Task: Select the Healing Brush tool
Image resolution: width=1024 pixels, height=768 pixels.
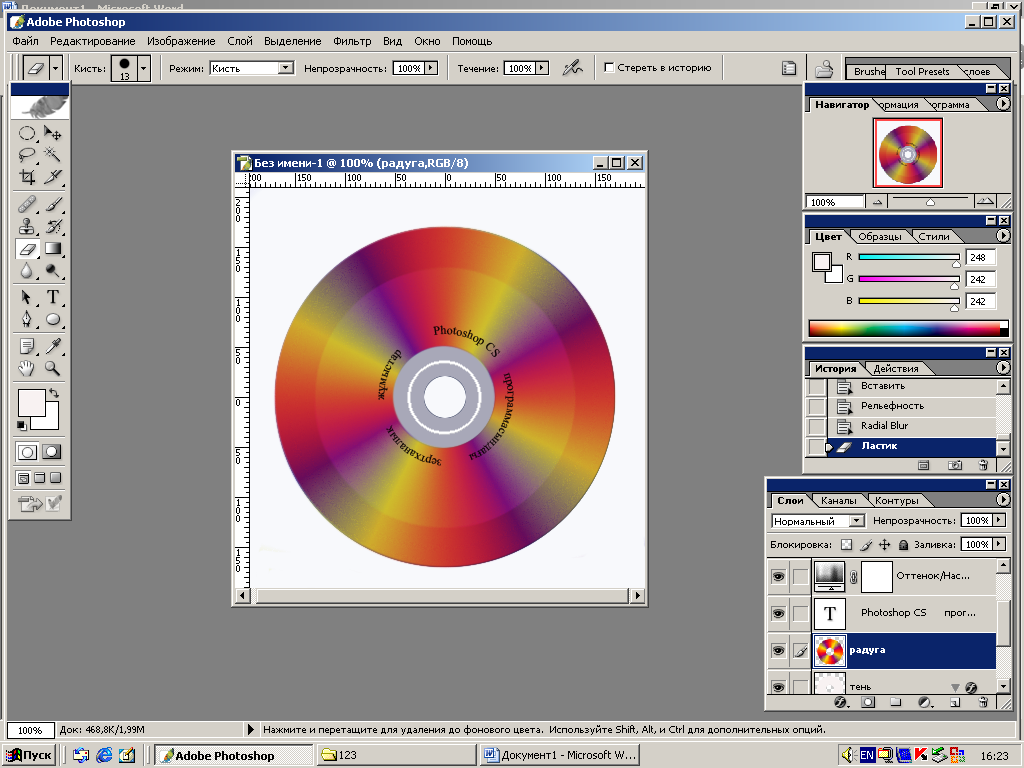Action: pyautogui.click(x=27, y=204)
